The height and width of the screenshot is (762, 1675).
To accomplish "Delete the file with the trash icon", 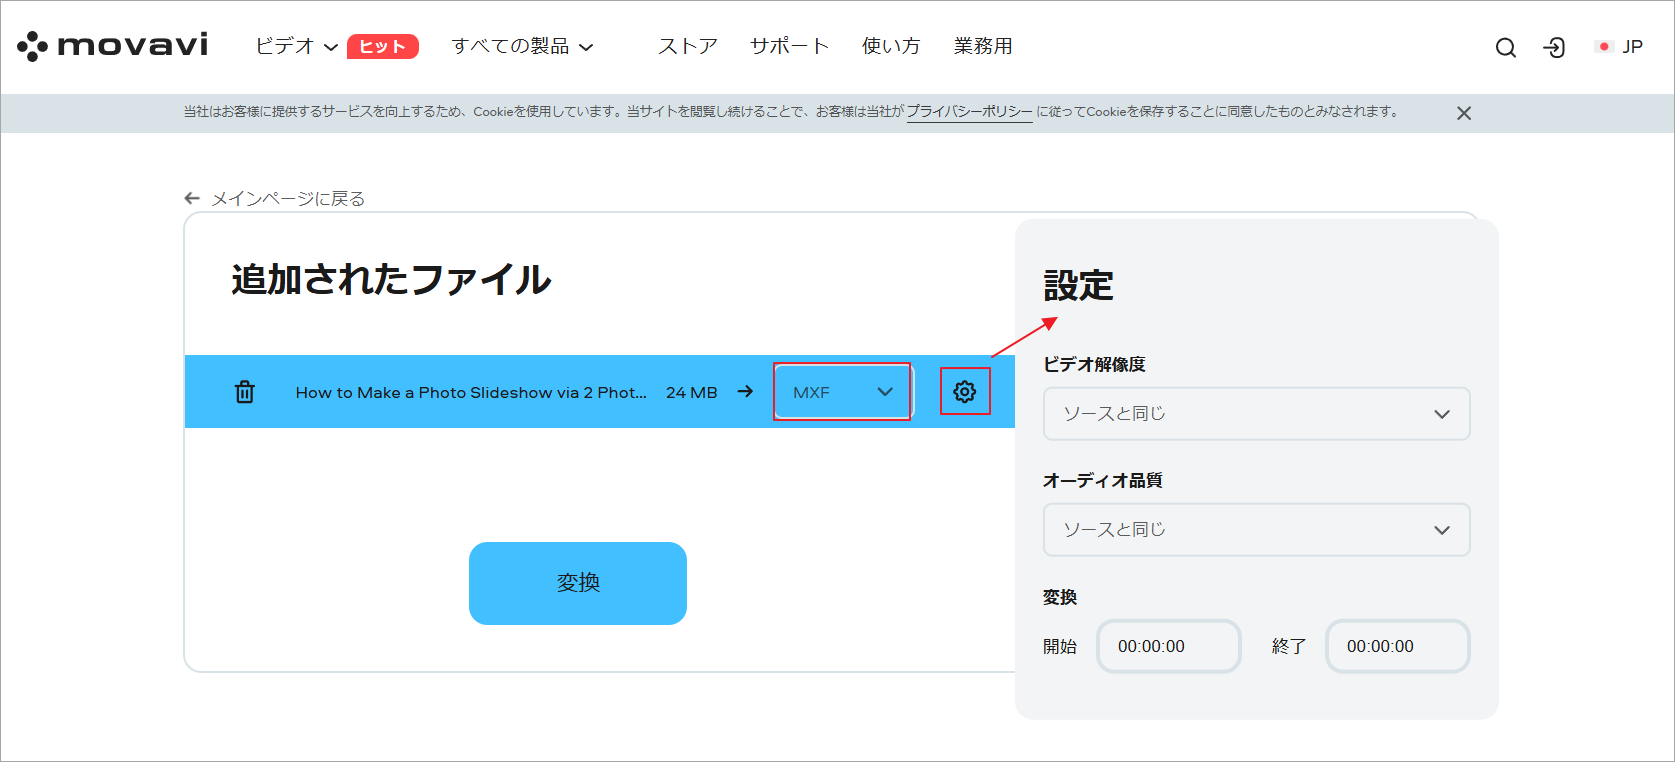I will click(x=245, y=392).
